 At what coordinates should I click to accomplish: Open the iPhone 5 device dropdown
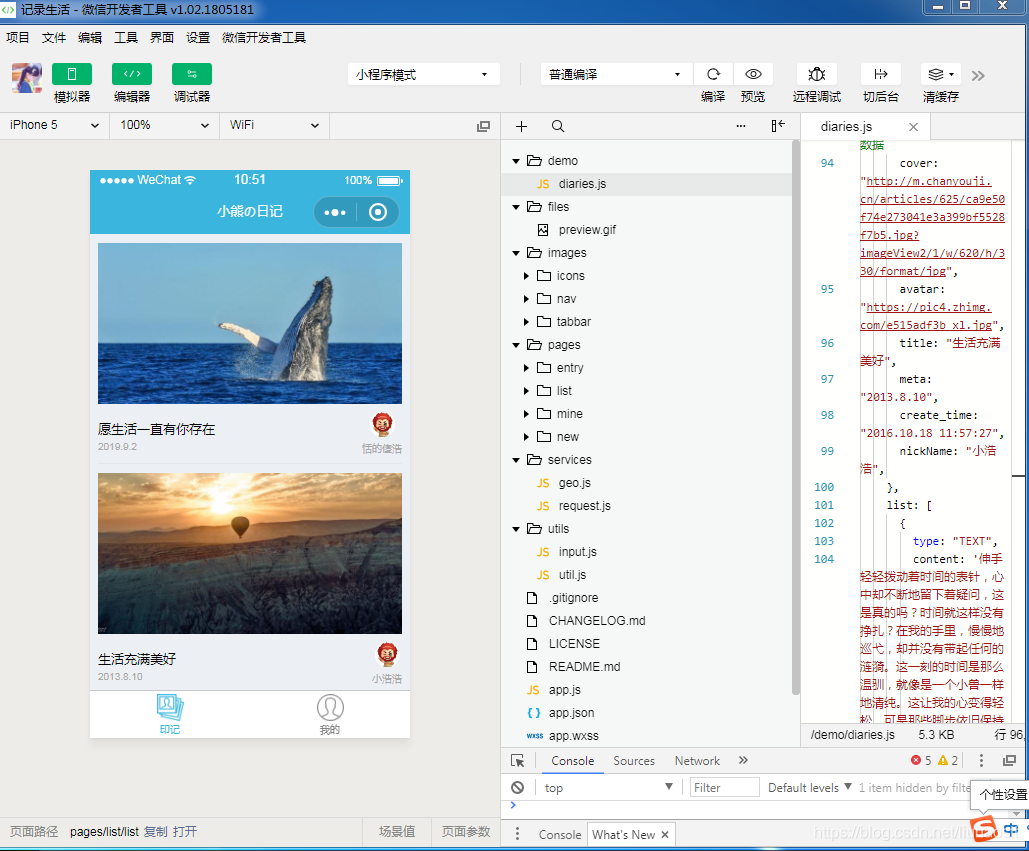tap(54, 125)
